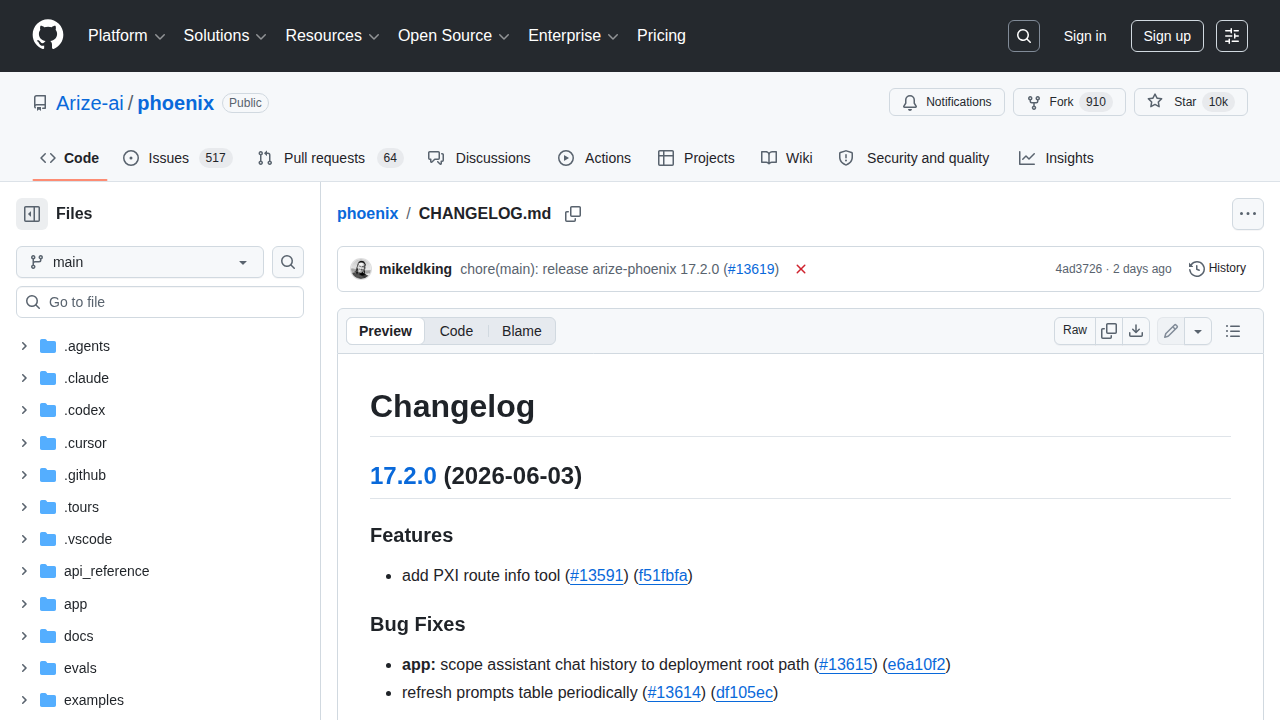Expand the app folder chevron

coord(24,604)
